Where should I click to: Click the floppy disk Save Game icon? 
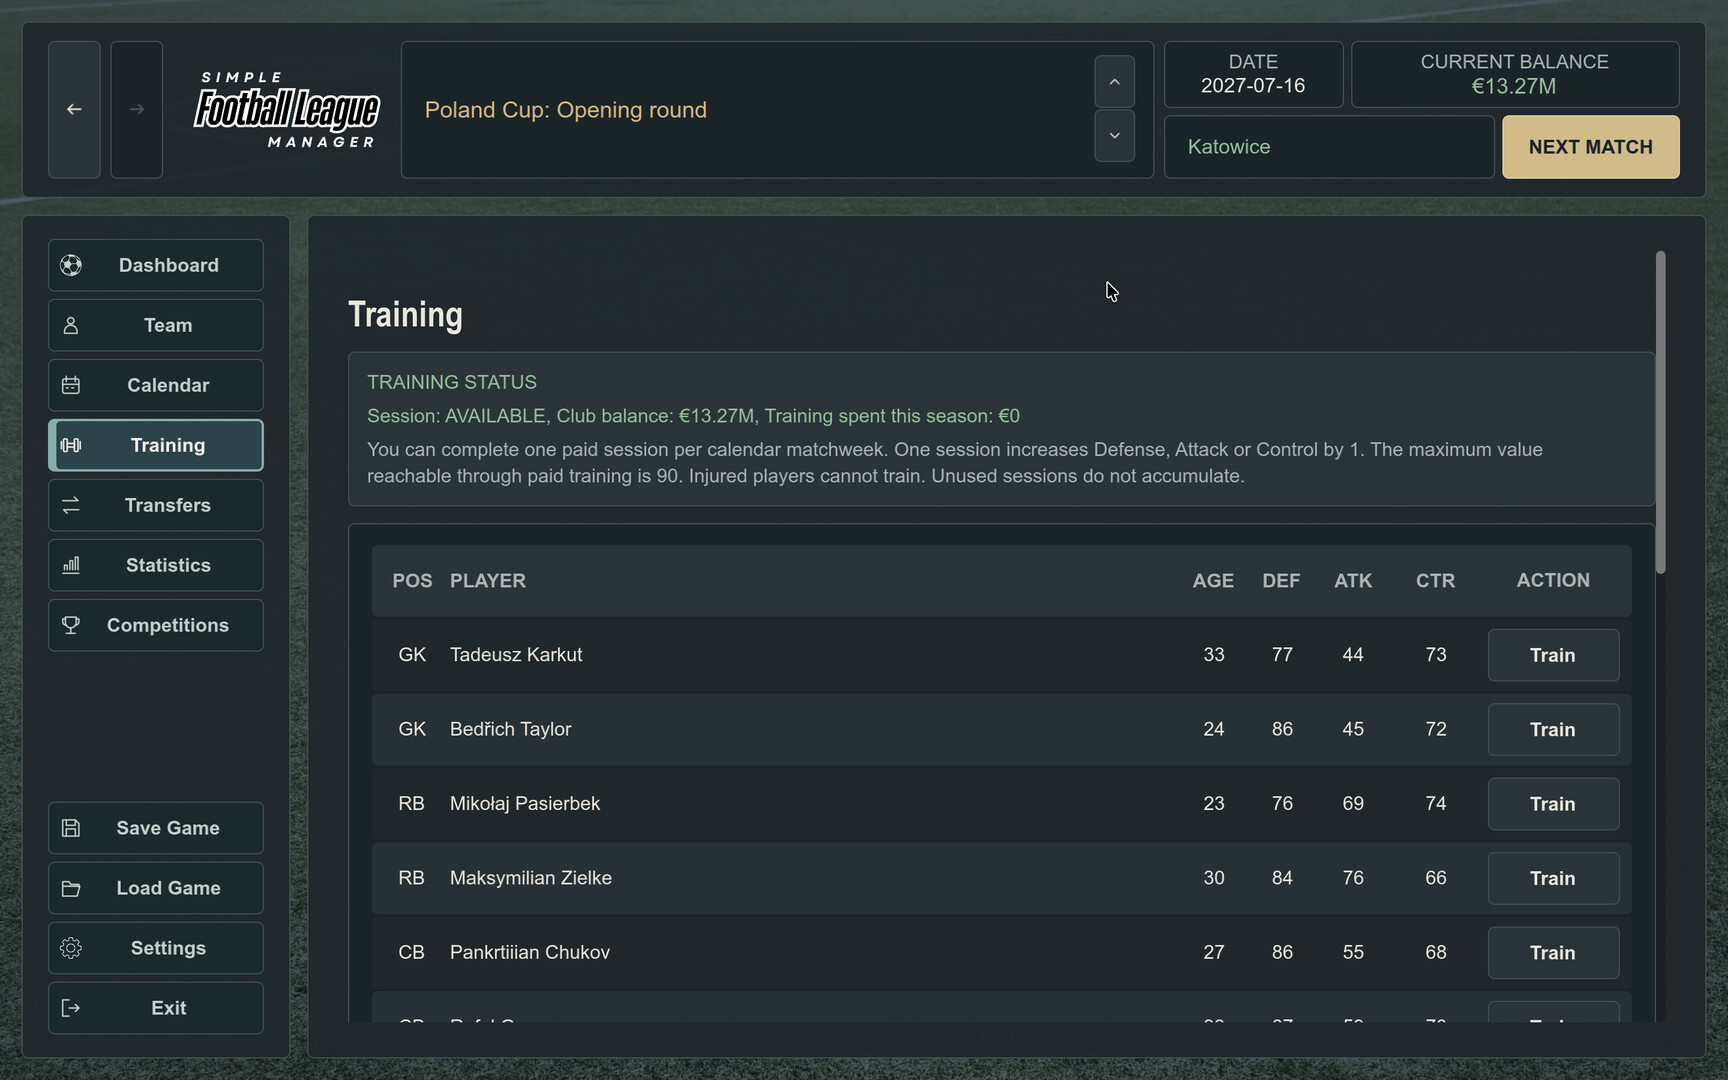pos(71,828)
